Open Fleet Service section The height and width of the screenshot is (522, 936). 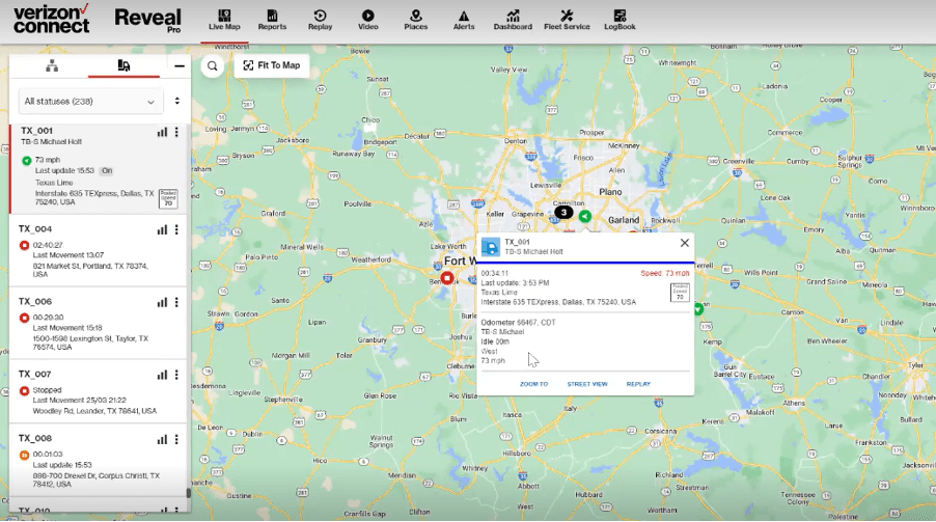coord(566,20)
